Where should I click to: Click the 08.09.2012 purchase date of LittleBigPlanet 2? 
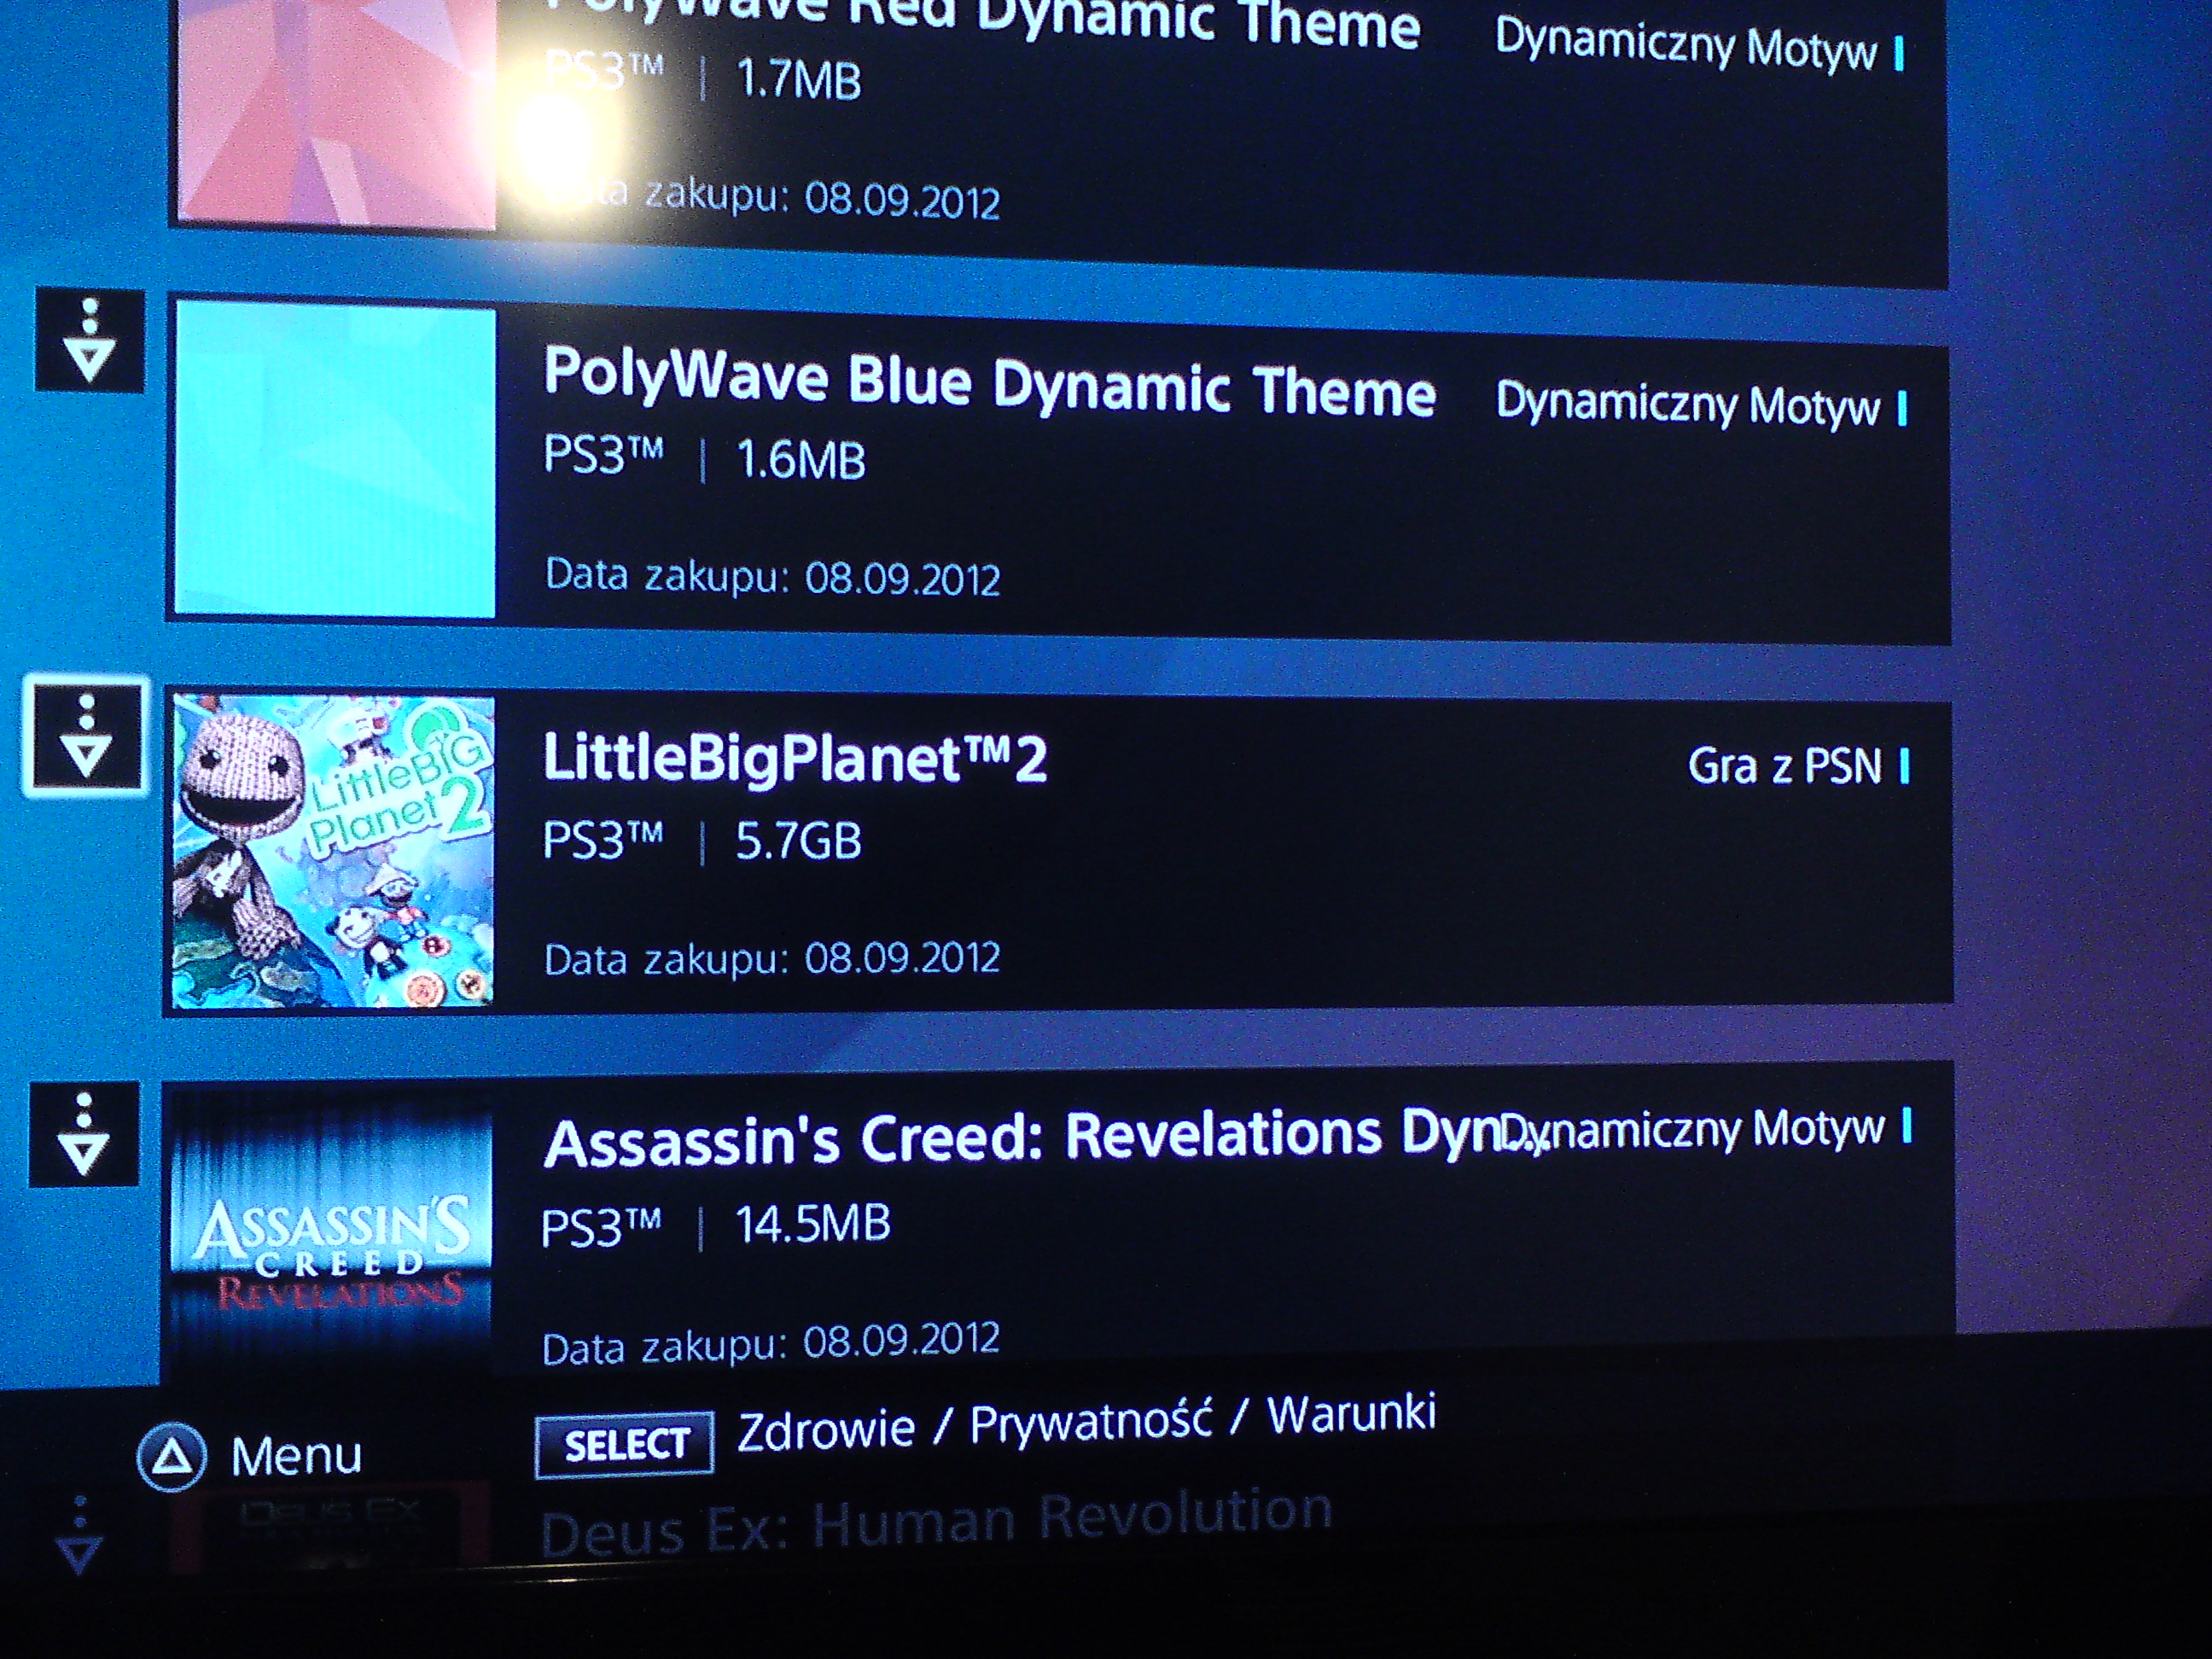coord(902,958)
